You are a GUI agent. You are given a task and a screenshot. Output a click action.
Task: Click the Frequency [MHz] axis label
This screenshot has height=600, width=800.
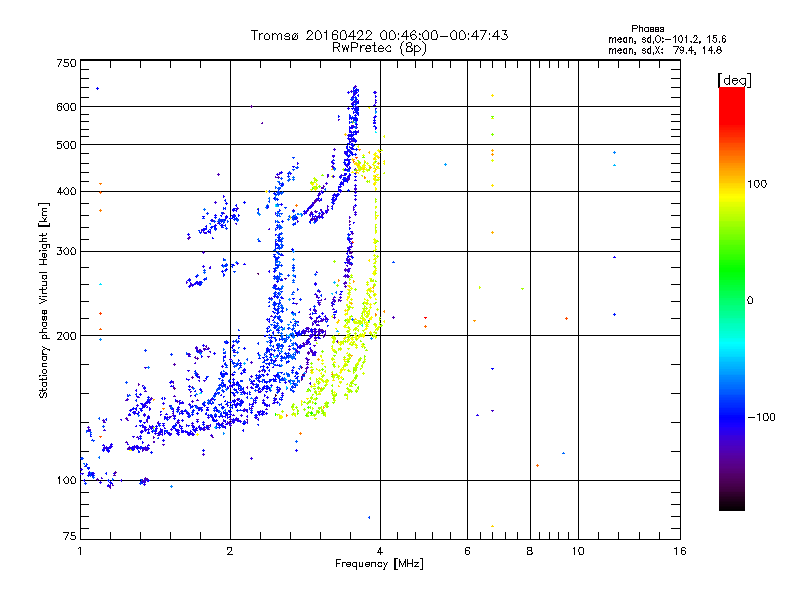379,564
